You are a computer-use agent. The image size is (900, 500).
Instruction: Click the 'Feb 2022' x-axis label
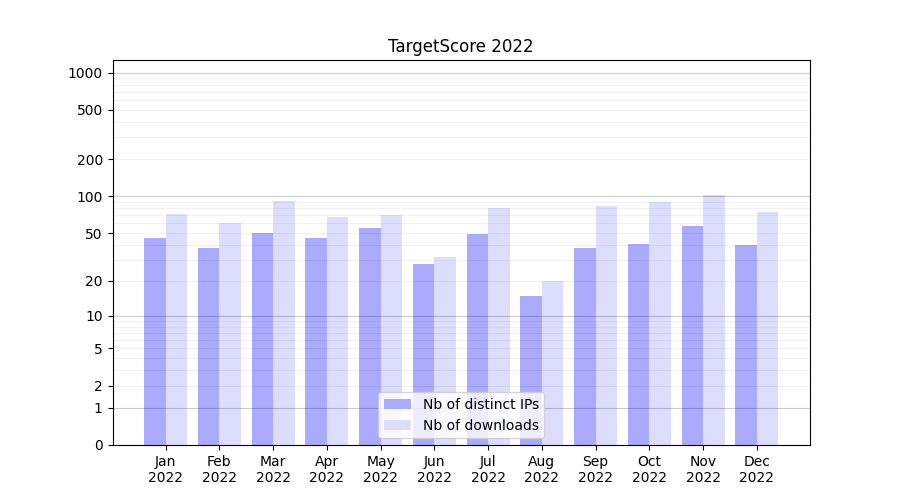pyautogui.click(x=219, y=469)
